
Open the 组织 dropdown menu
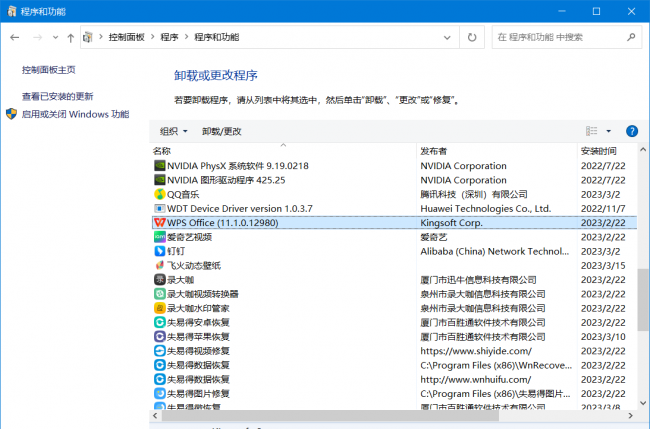point(173,131)
